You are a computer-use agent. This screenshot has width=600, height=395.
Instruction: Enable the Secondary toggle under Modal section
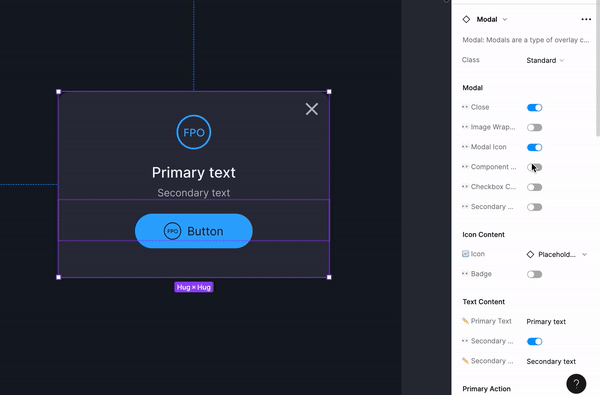[x=535, y=207]
